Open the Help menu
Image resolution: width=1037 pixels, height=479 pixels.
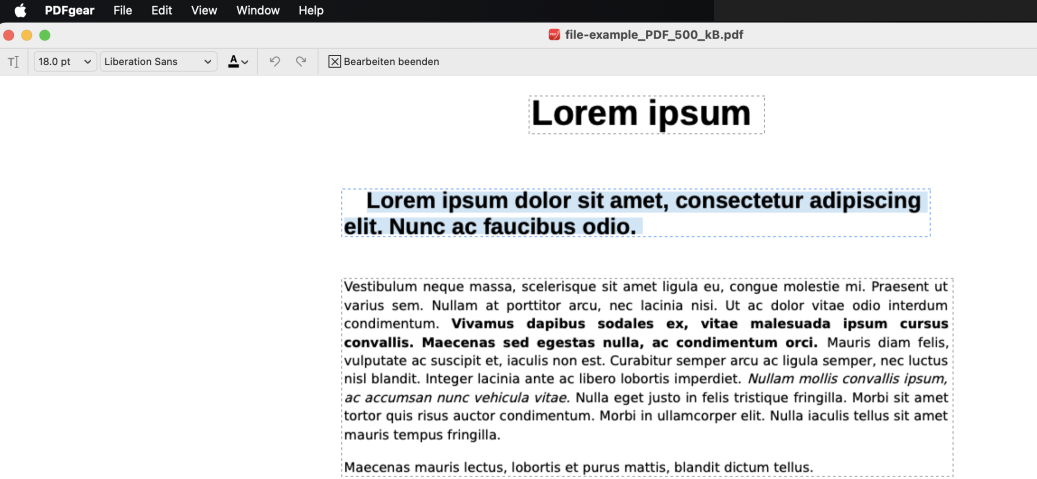311,11
